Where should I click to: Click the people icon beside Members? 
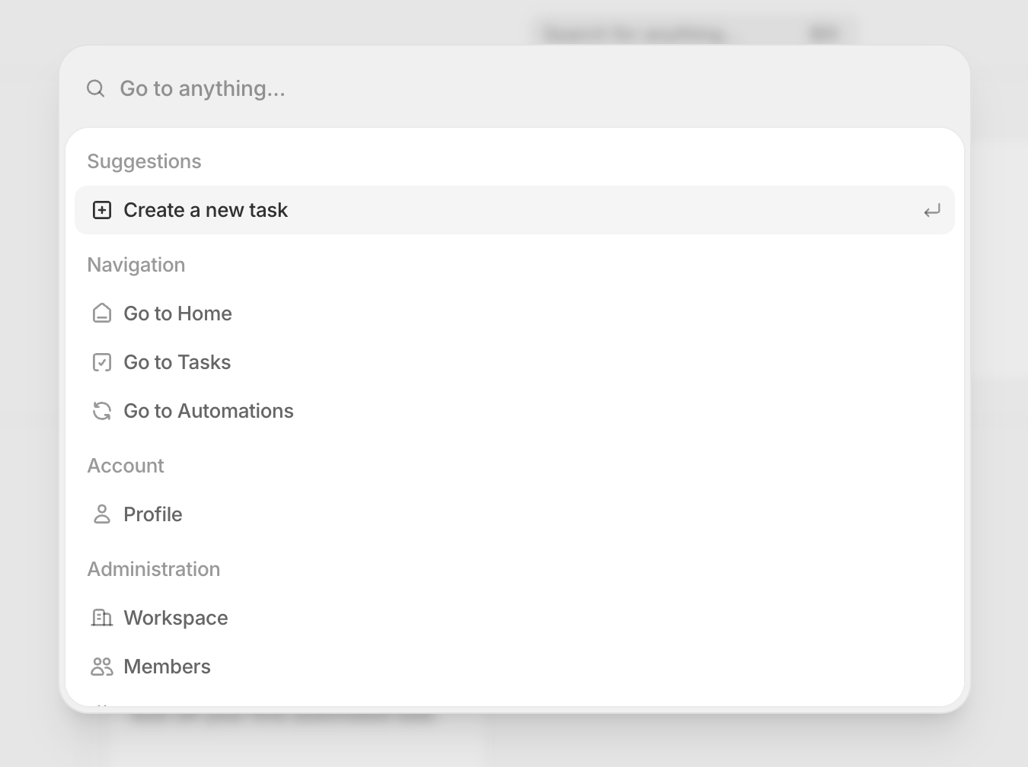(102, 666)
